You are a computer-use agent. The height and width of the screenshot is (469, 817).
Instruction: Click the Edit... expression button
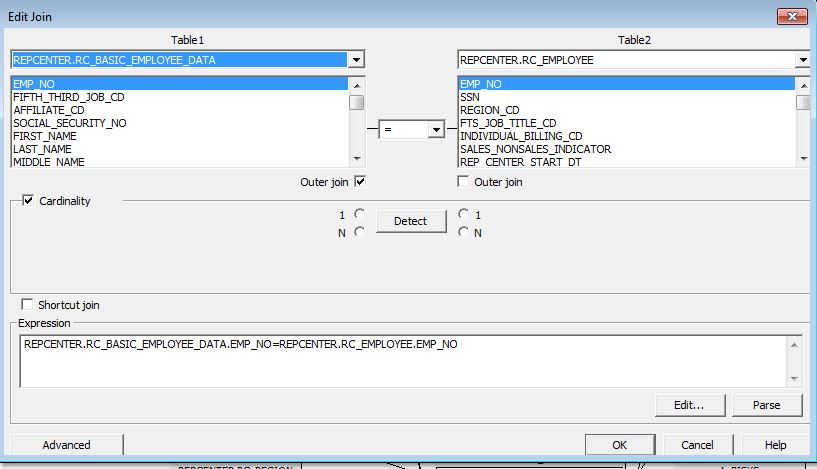point(689,405)
